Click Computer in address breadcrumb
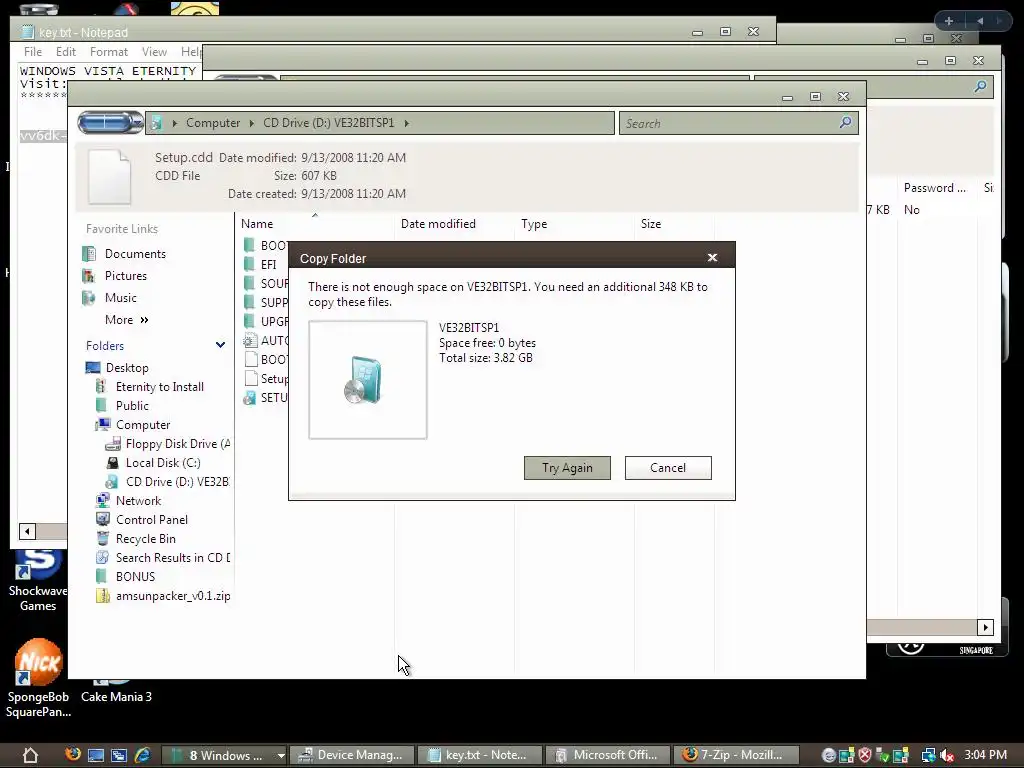Screen dimensions: 1024x768 tap(213, 123)
